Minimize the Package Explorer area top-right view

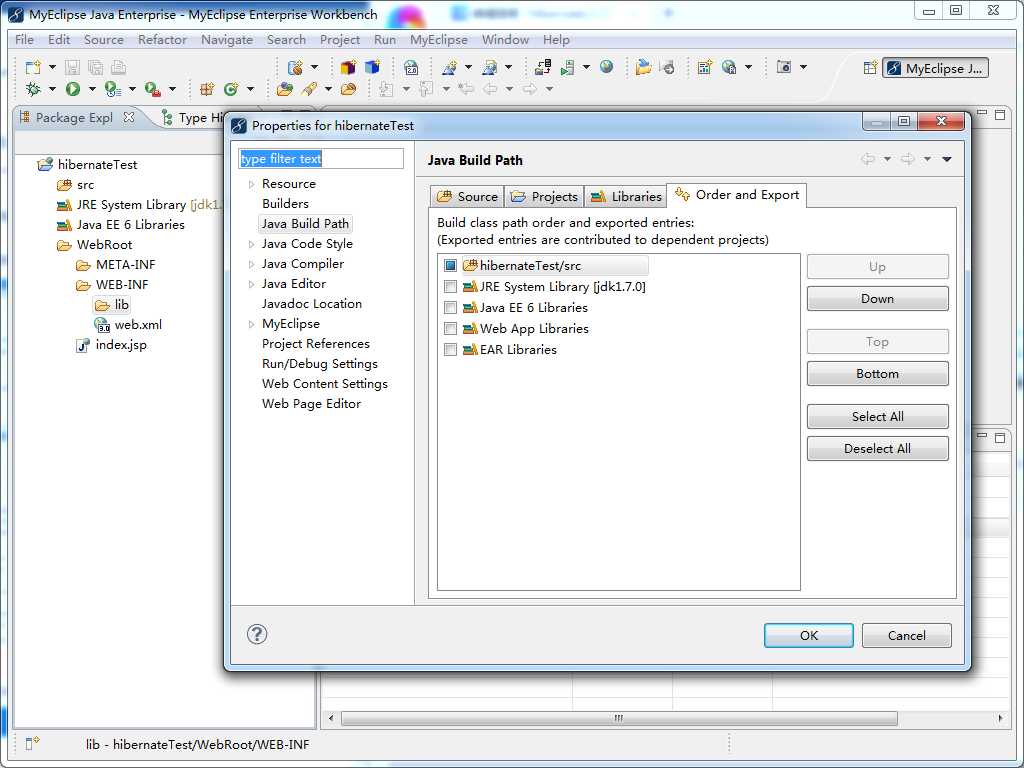(x=982, y=114)
